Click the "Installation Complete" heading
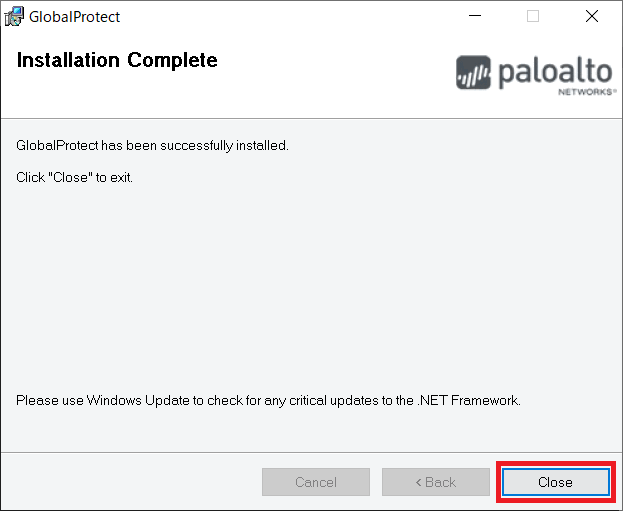Screen dimensions: 623x511 (x=117, y=61)
